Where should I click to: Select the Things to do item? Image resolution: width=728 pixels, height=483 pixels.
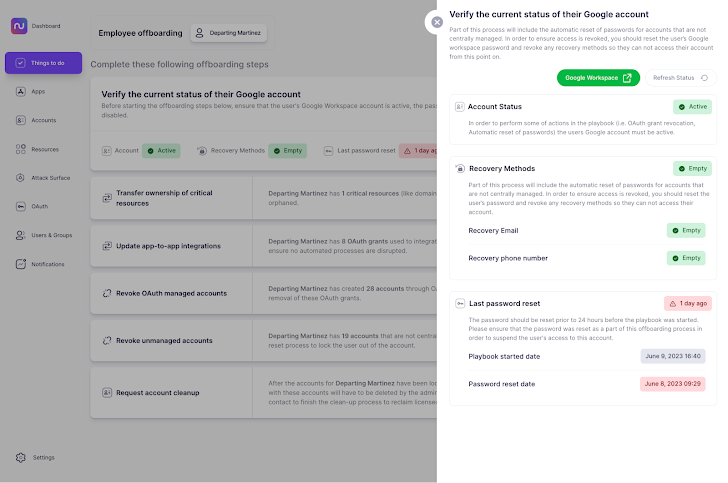[x=43, y=63]
